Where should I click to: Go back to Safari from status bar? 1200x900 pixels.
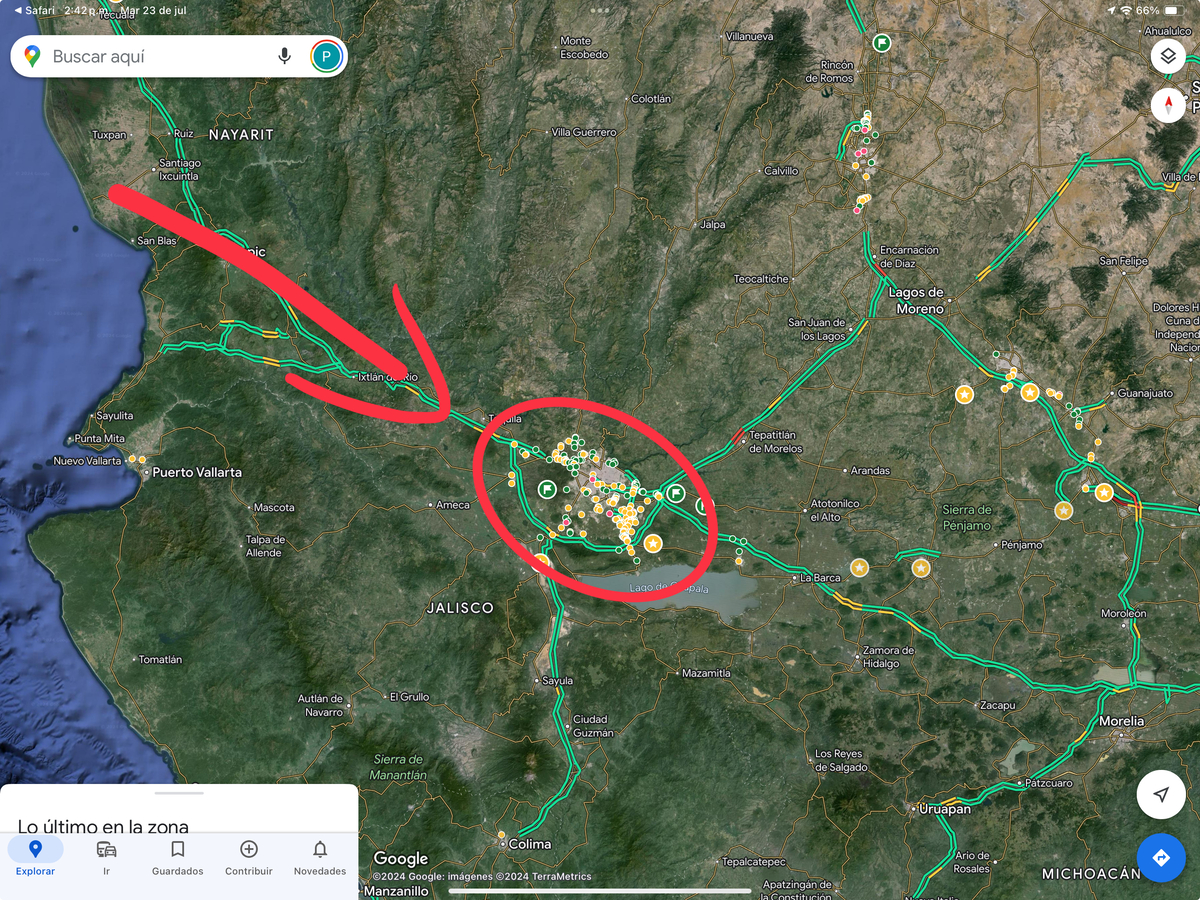(x=35, y=10)
